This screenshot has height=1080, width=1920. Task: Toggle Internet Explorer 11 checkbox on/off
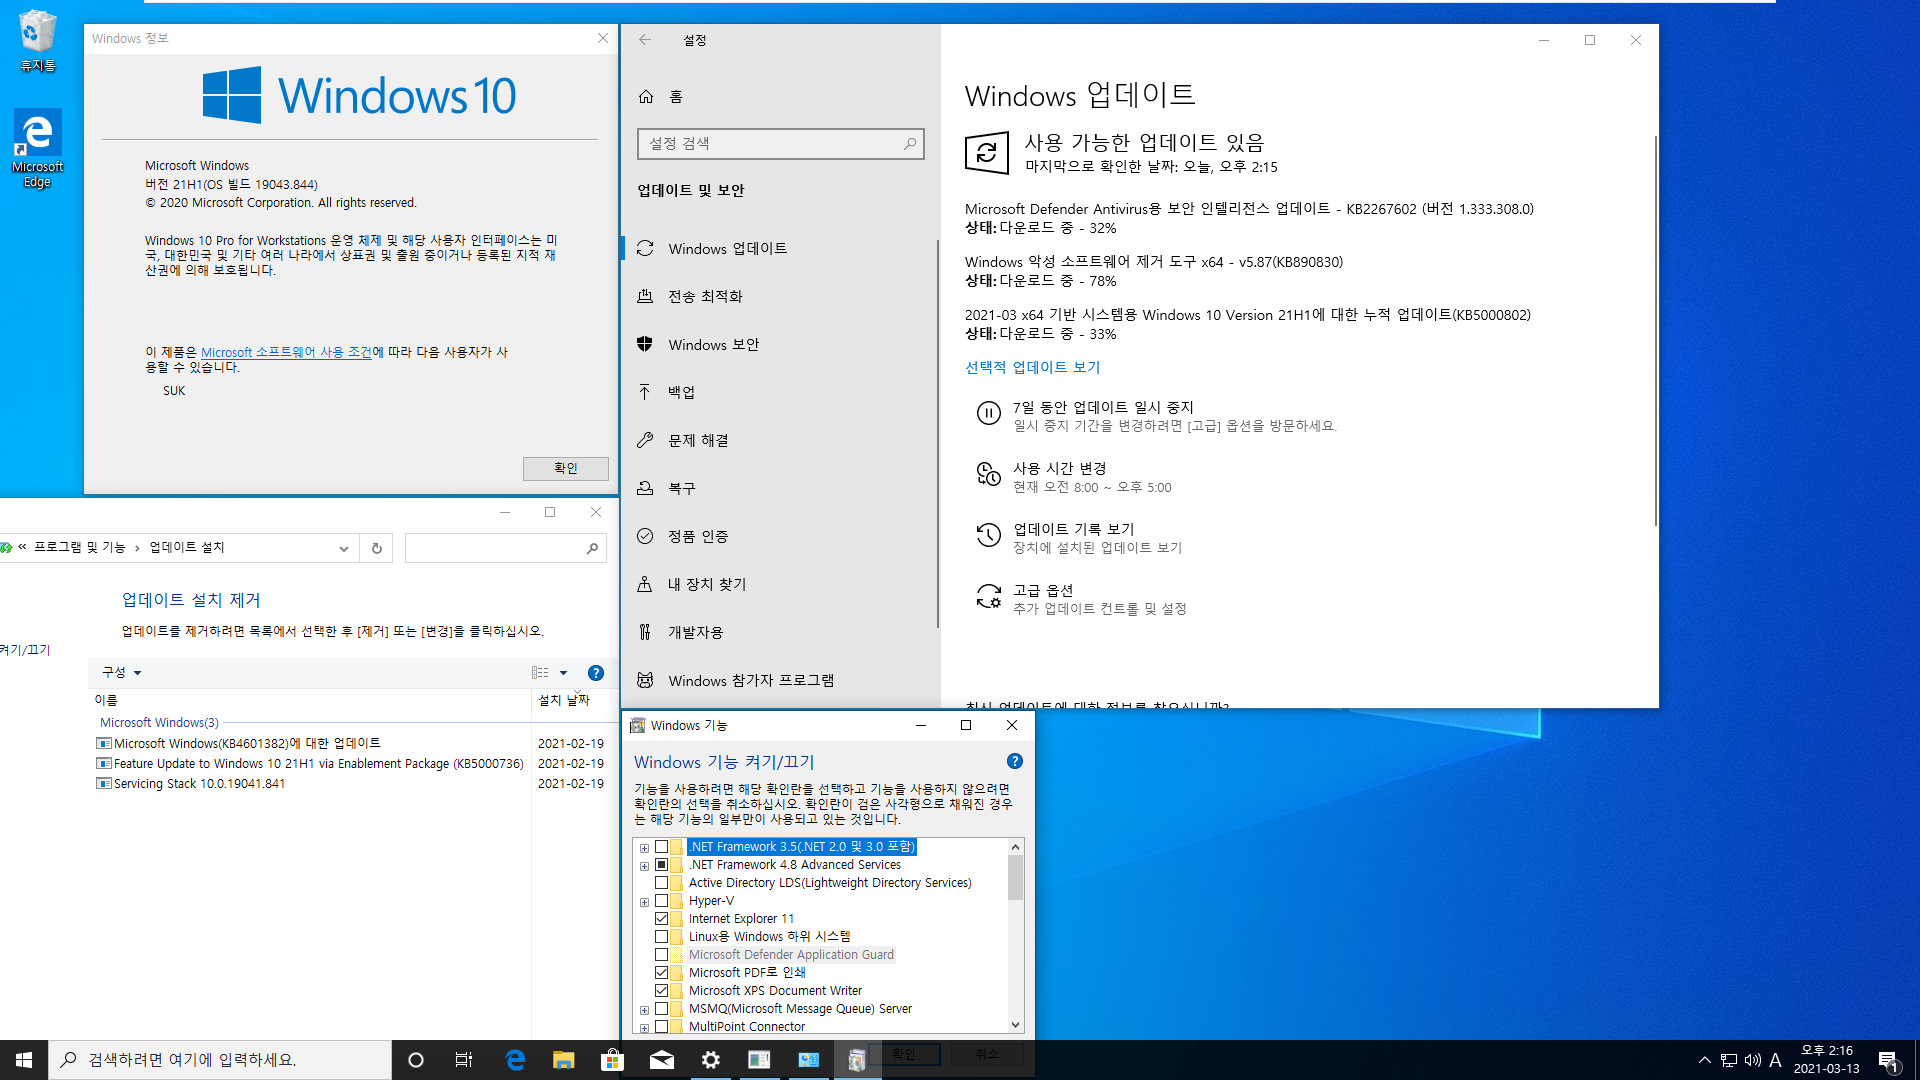pos(663,918)
